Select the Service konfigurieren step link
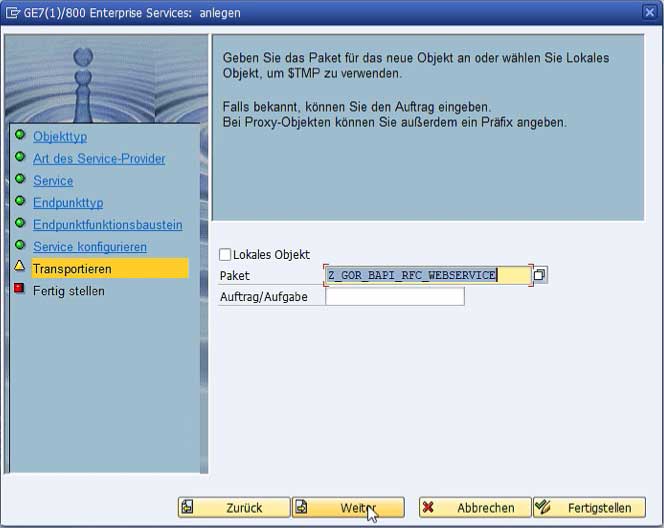This screenshot has height=528, width=664. 89,247
